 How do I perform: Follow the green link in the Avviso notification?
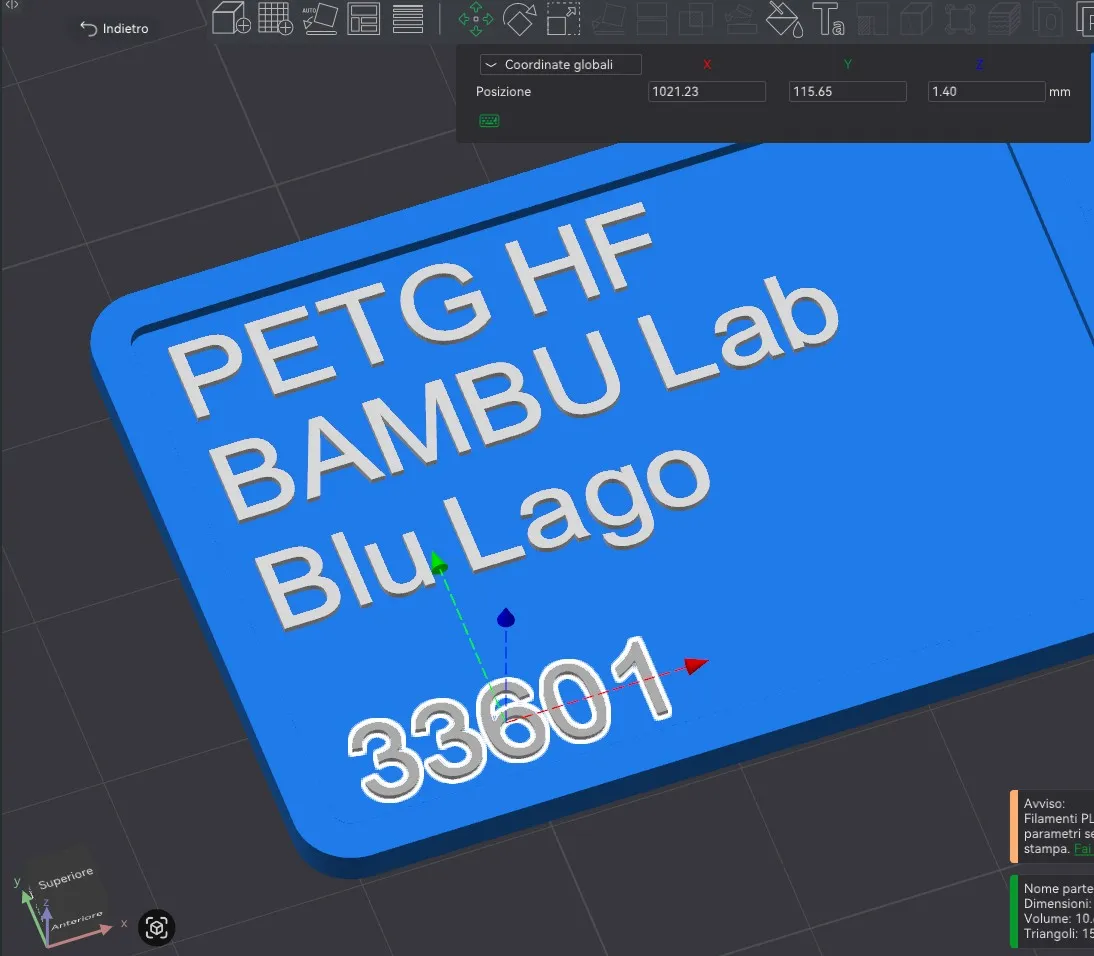[1084, 849]
